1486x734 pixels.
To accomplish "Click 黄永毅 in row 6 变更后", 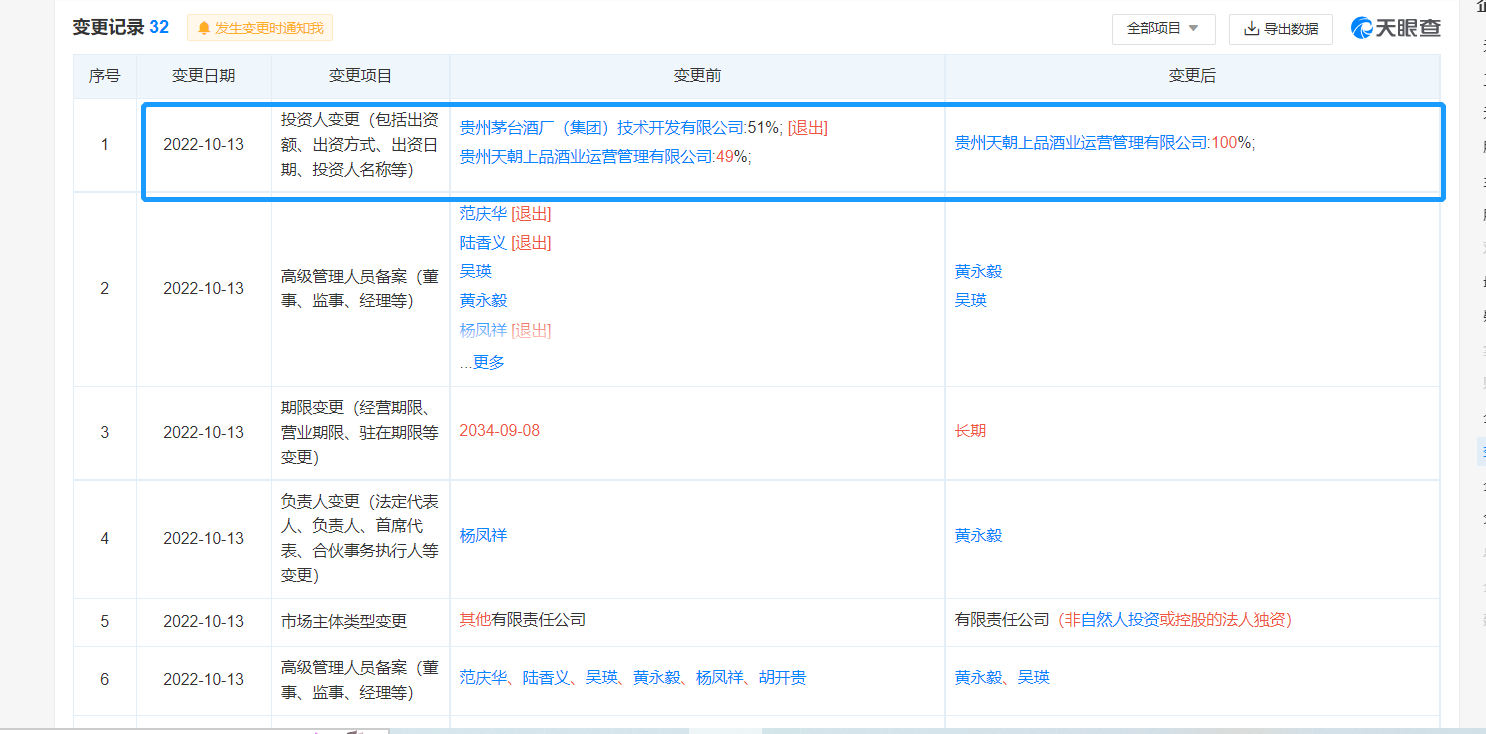I will (978, 677).
